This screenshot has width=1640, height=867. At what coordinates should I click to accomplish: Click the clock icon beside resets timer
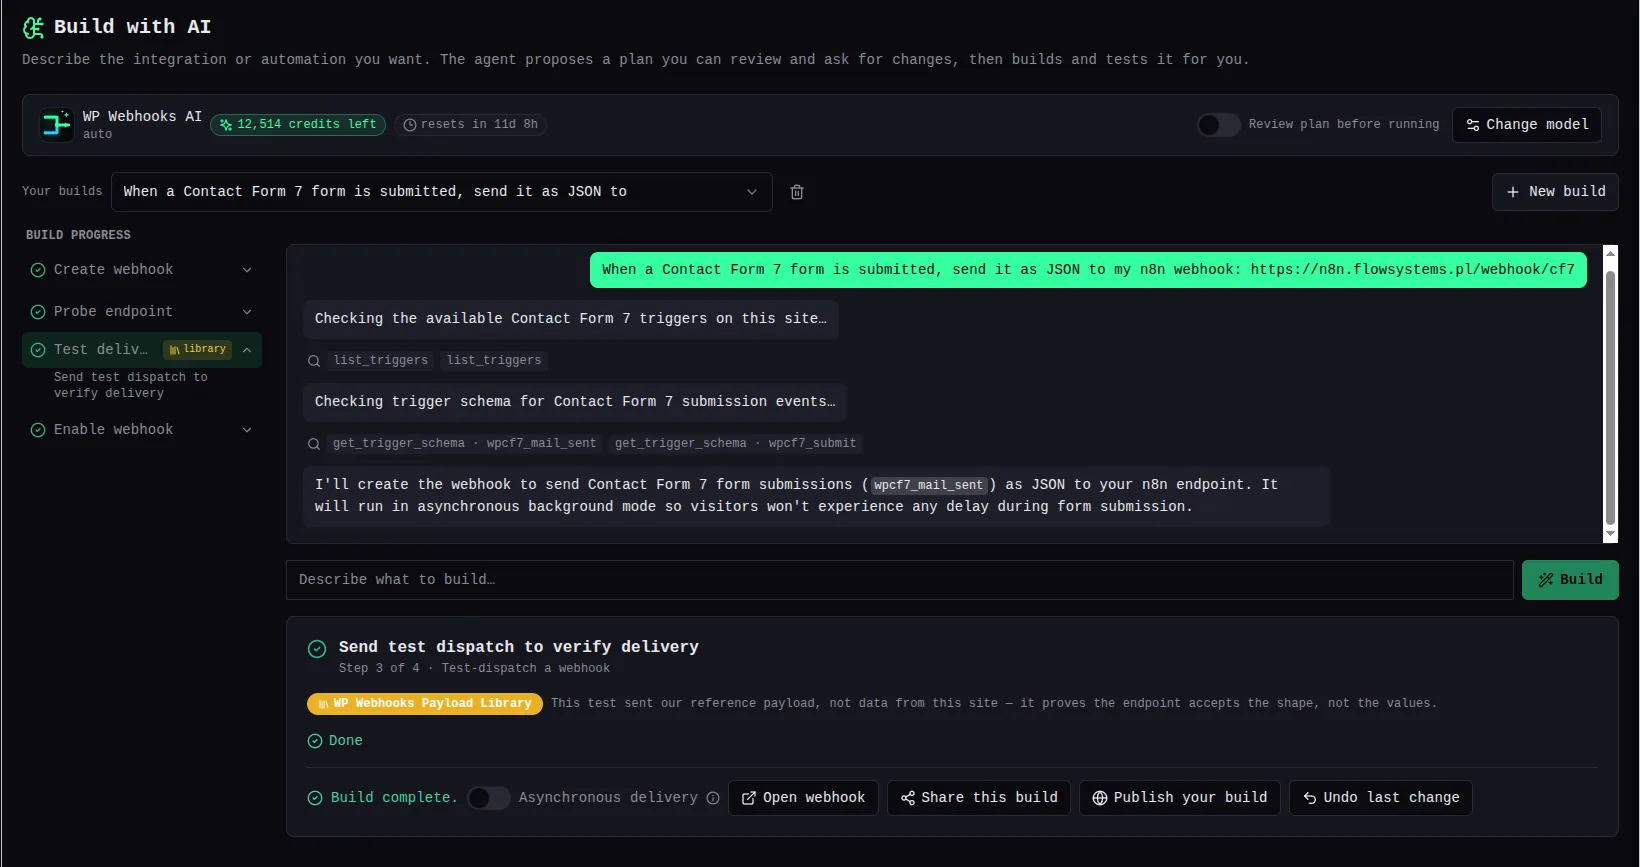point(409,125)
